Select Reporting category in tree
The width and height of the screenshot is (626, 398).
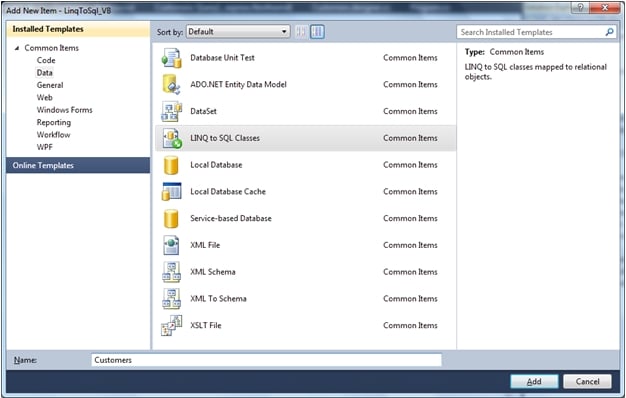click(54, 122)
